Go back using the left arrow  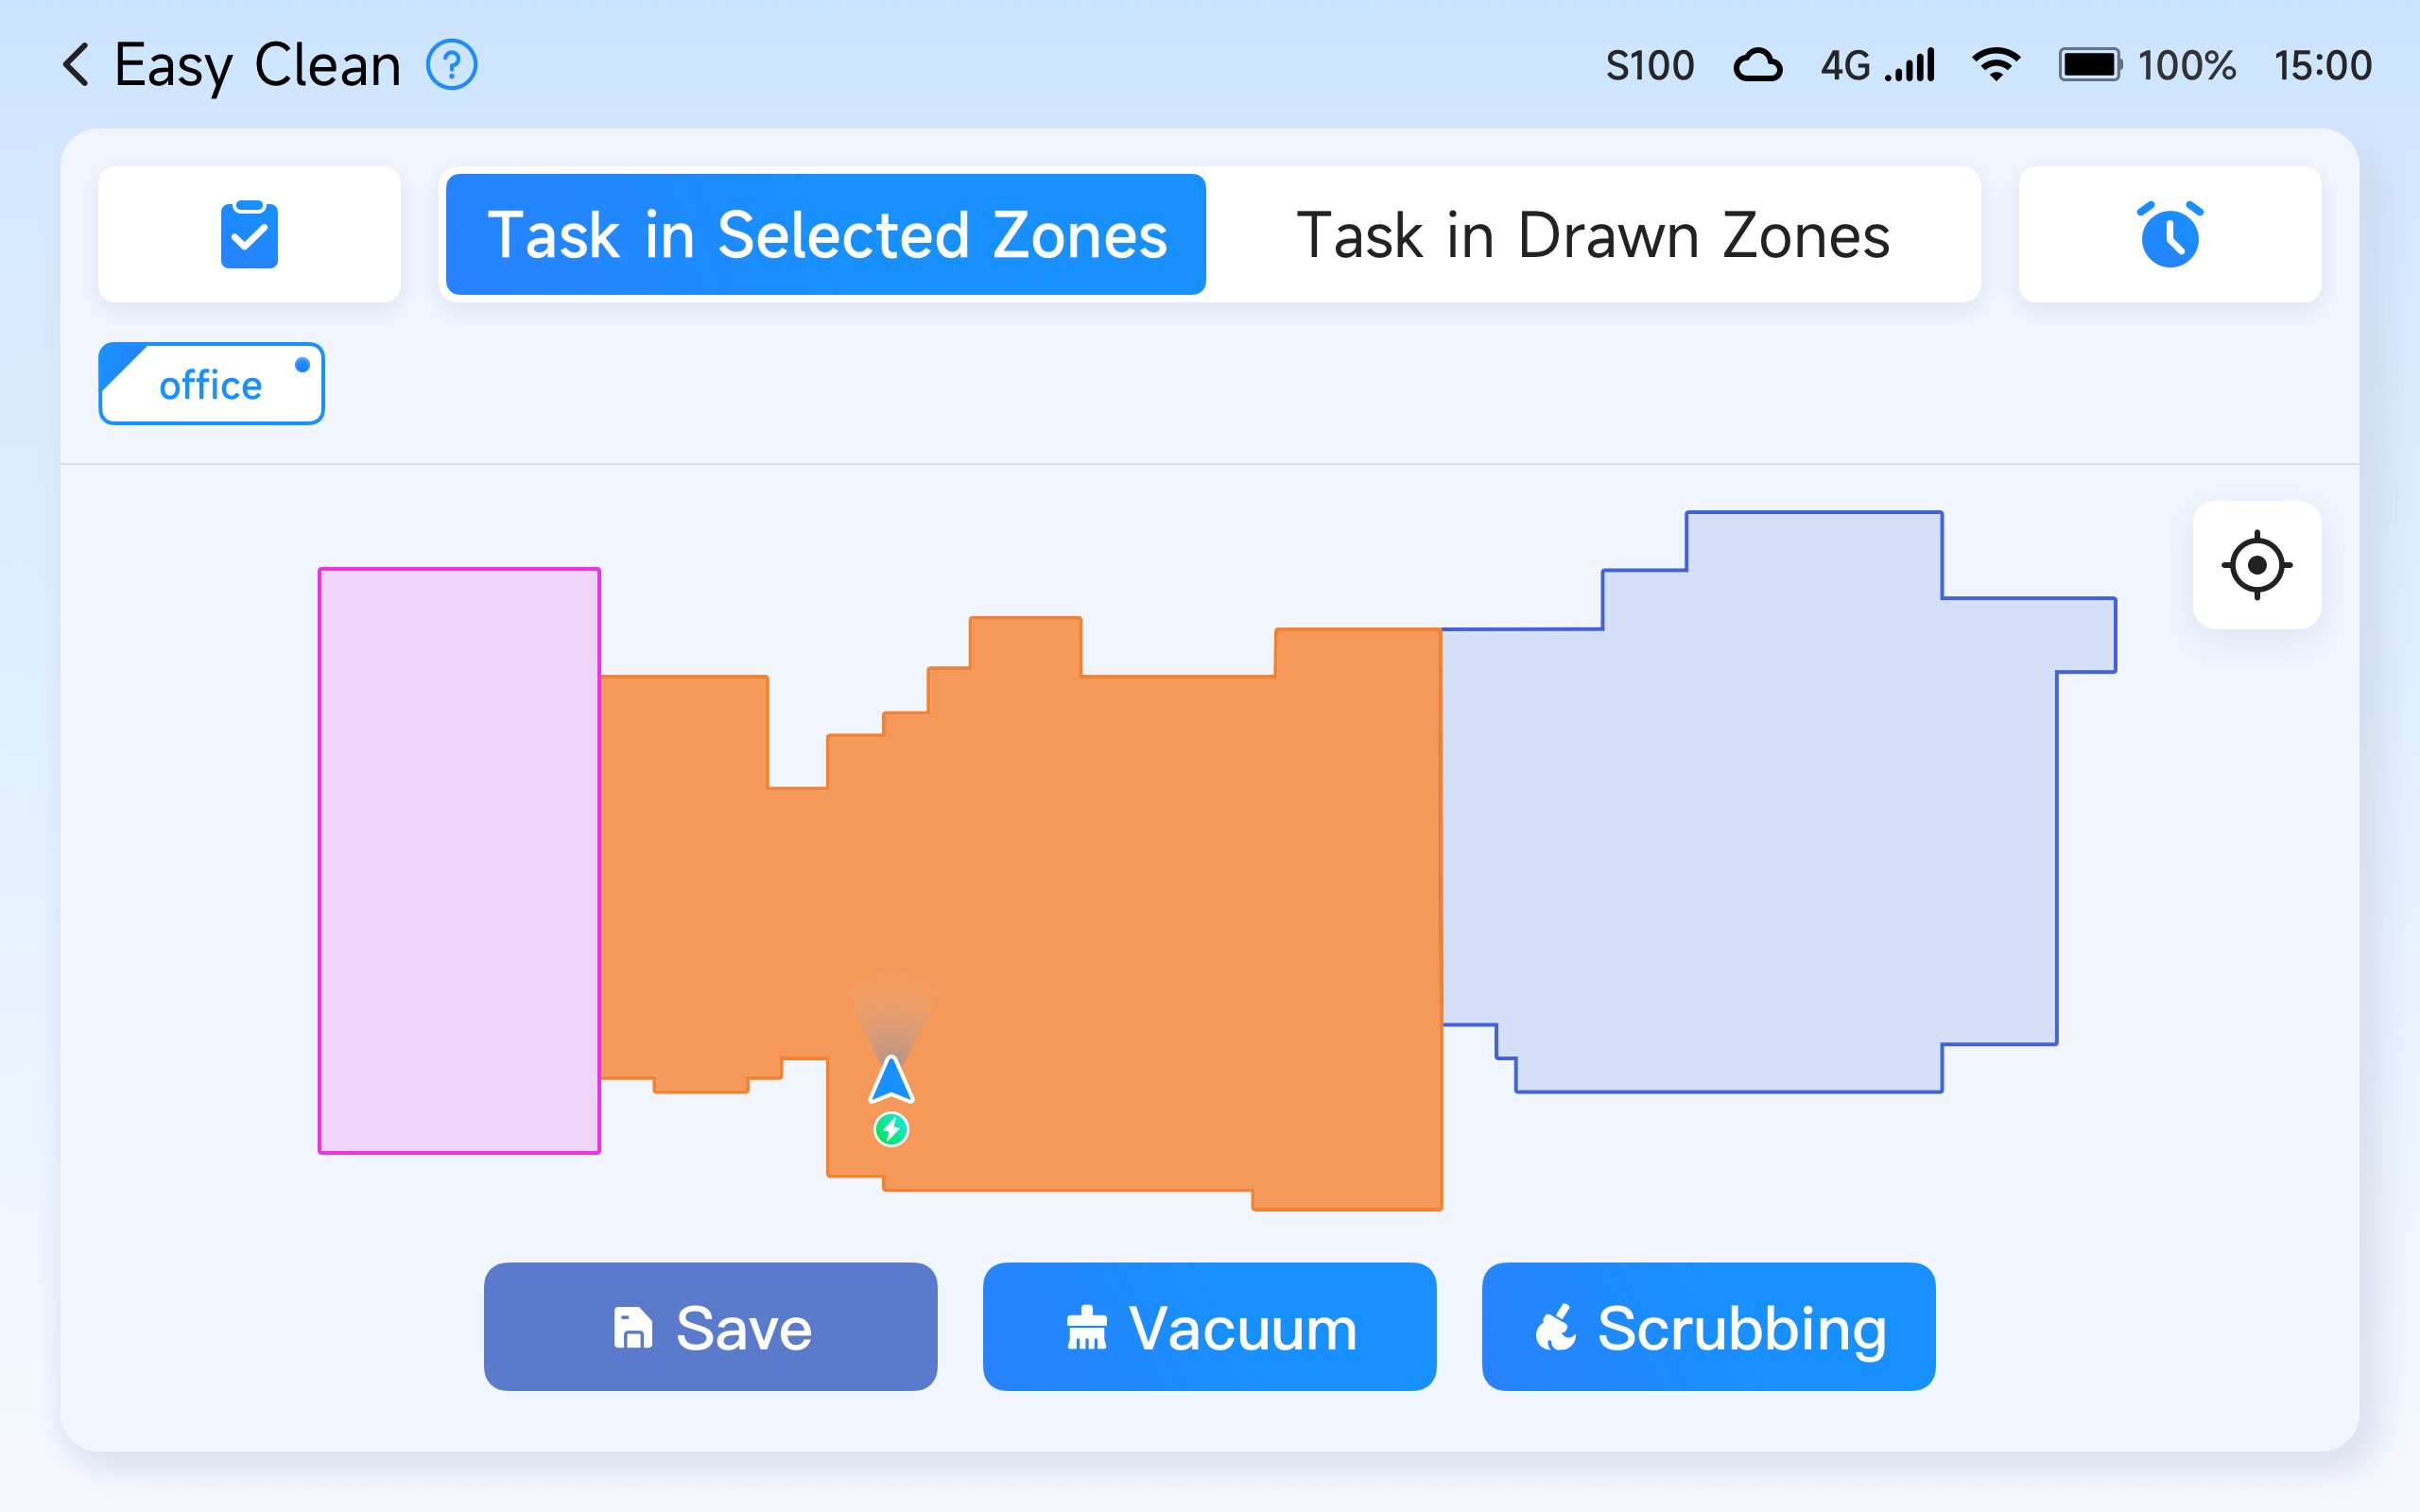(x=76, y=65)
